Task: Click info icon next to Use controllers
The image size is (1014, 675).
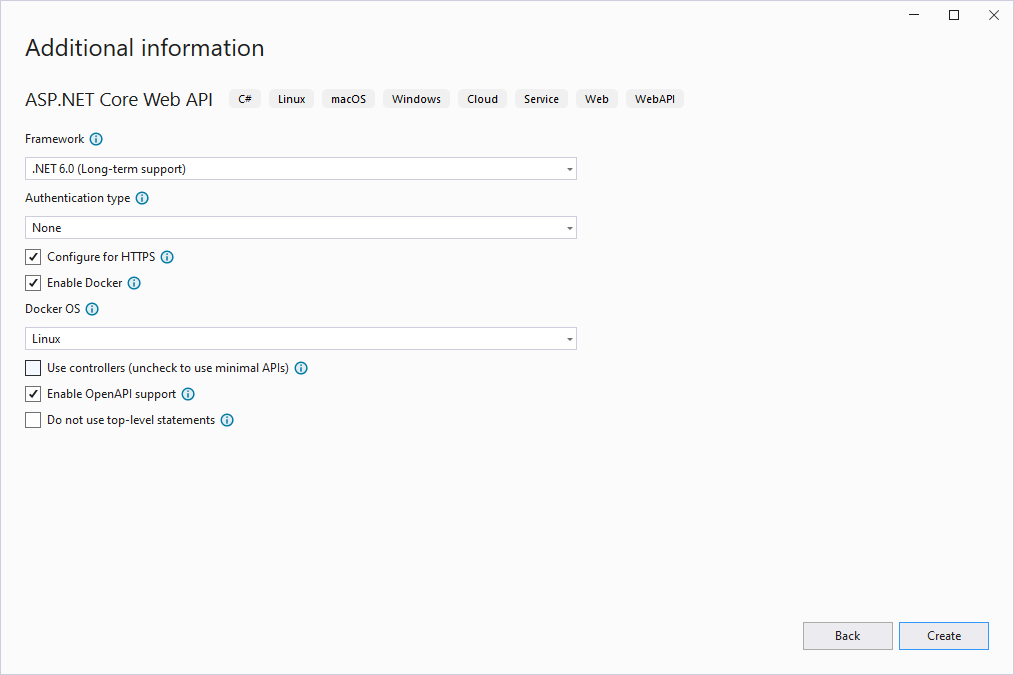Action: [x=301, y=368]
